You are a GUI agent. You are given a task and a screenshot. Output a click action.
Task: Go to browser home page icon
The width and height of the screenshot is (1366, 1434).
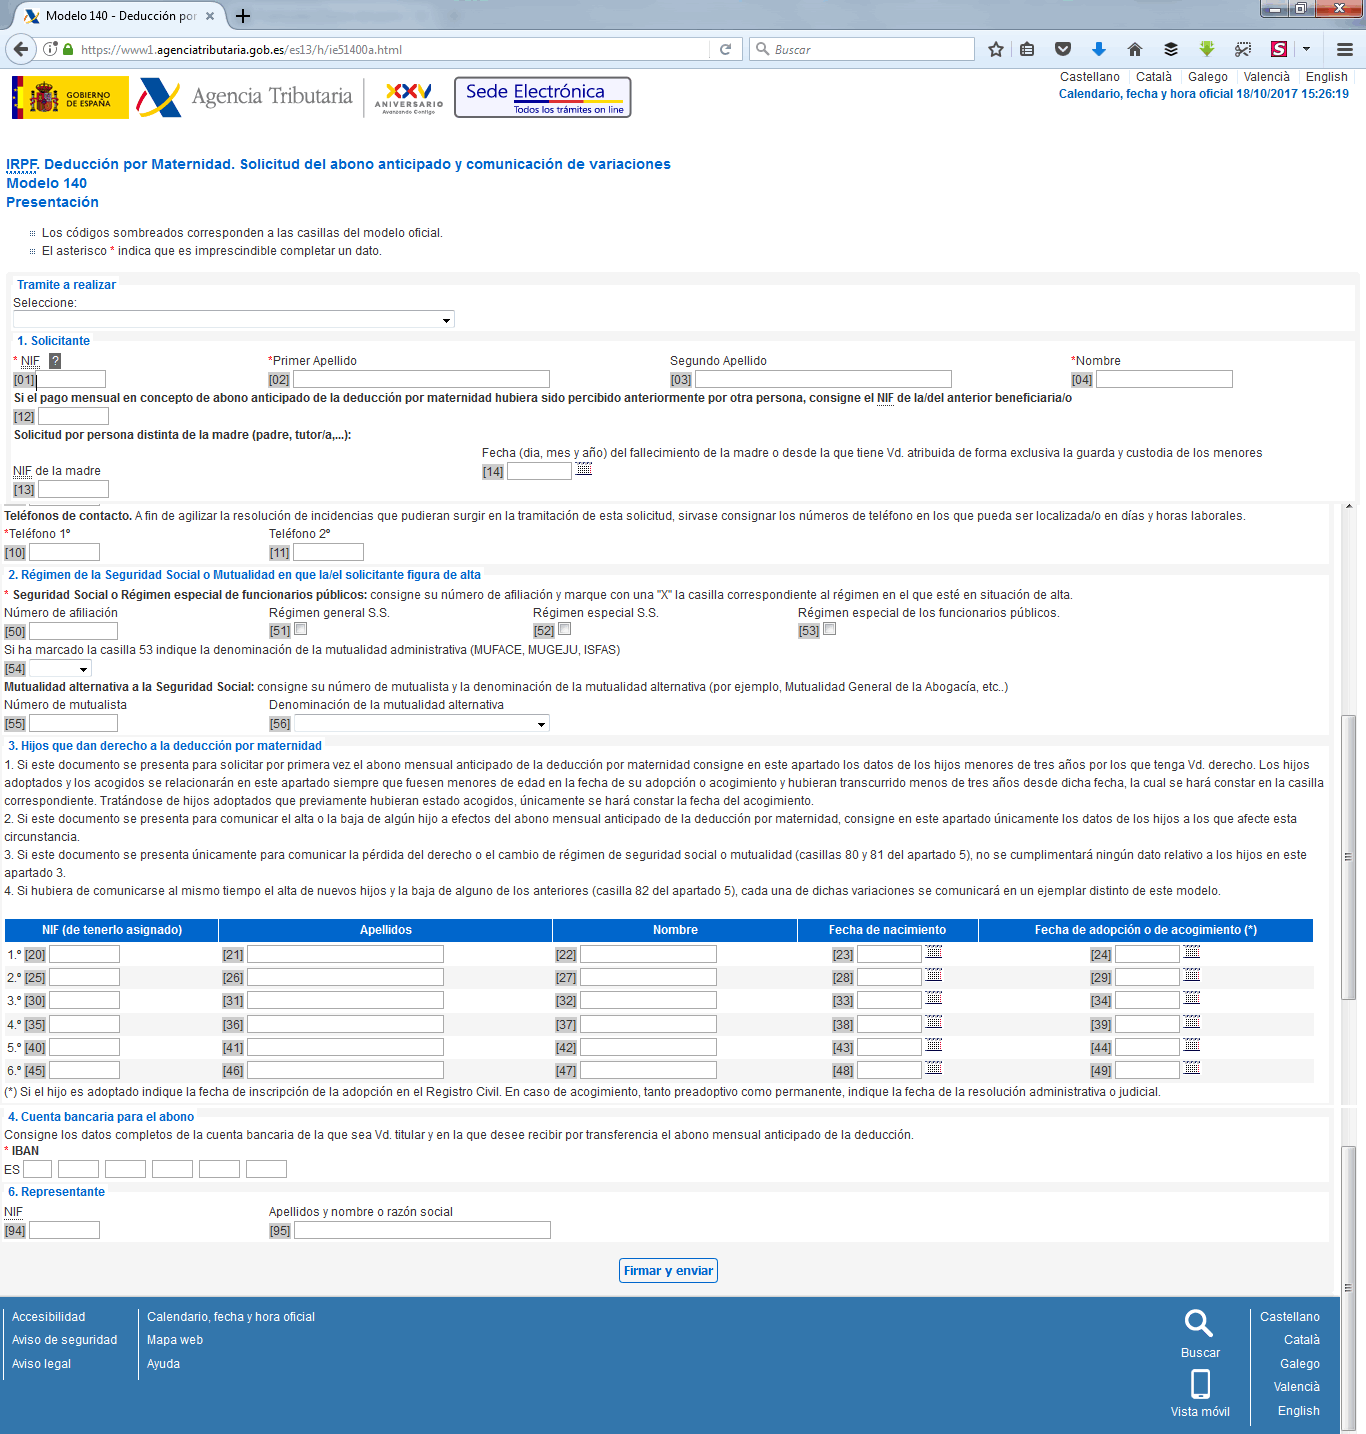pyautogui.click(x=1134, y=49)
